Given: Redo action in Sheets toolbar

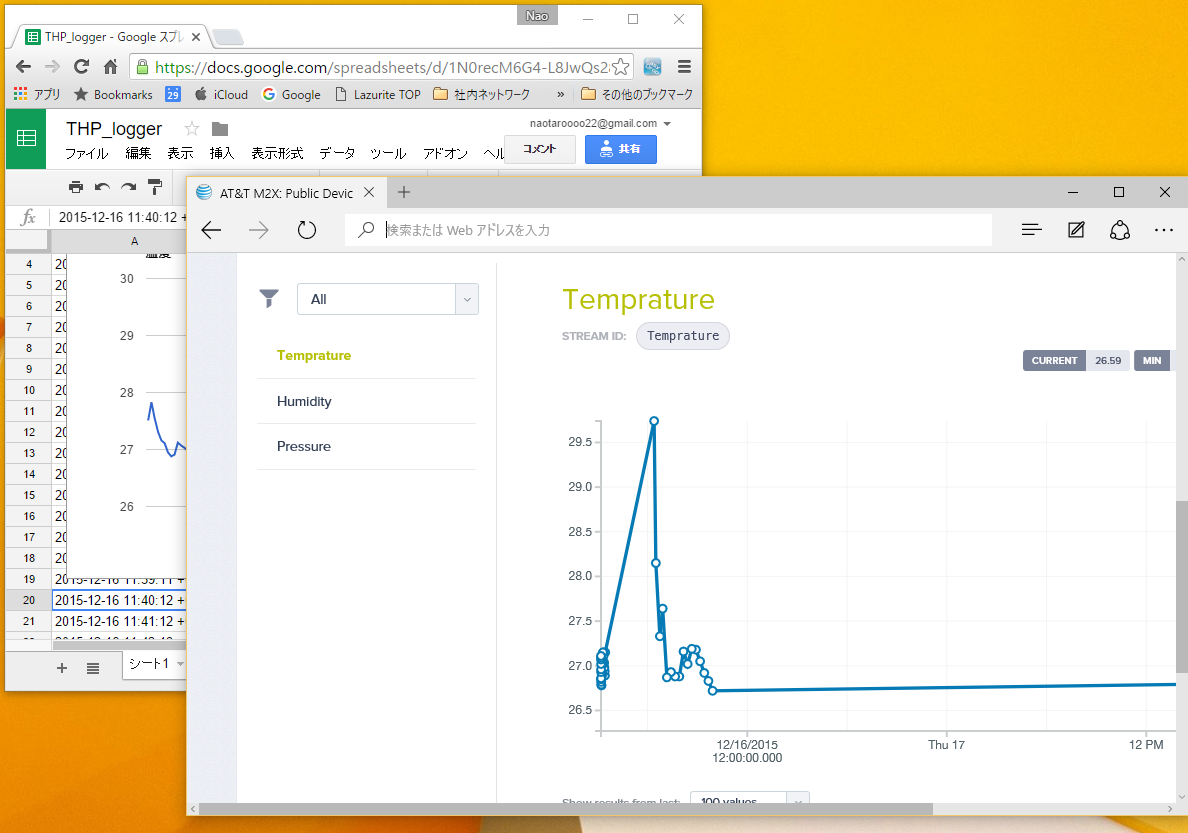Looking at the screenshot, I should [129, 186].
